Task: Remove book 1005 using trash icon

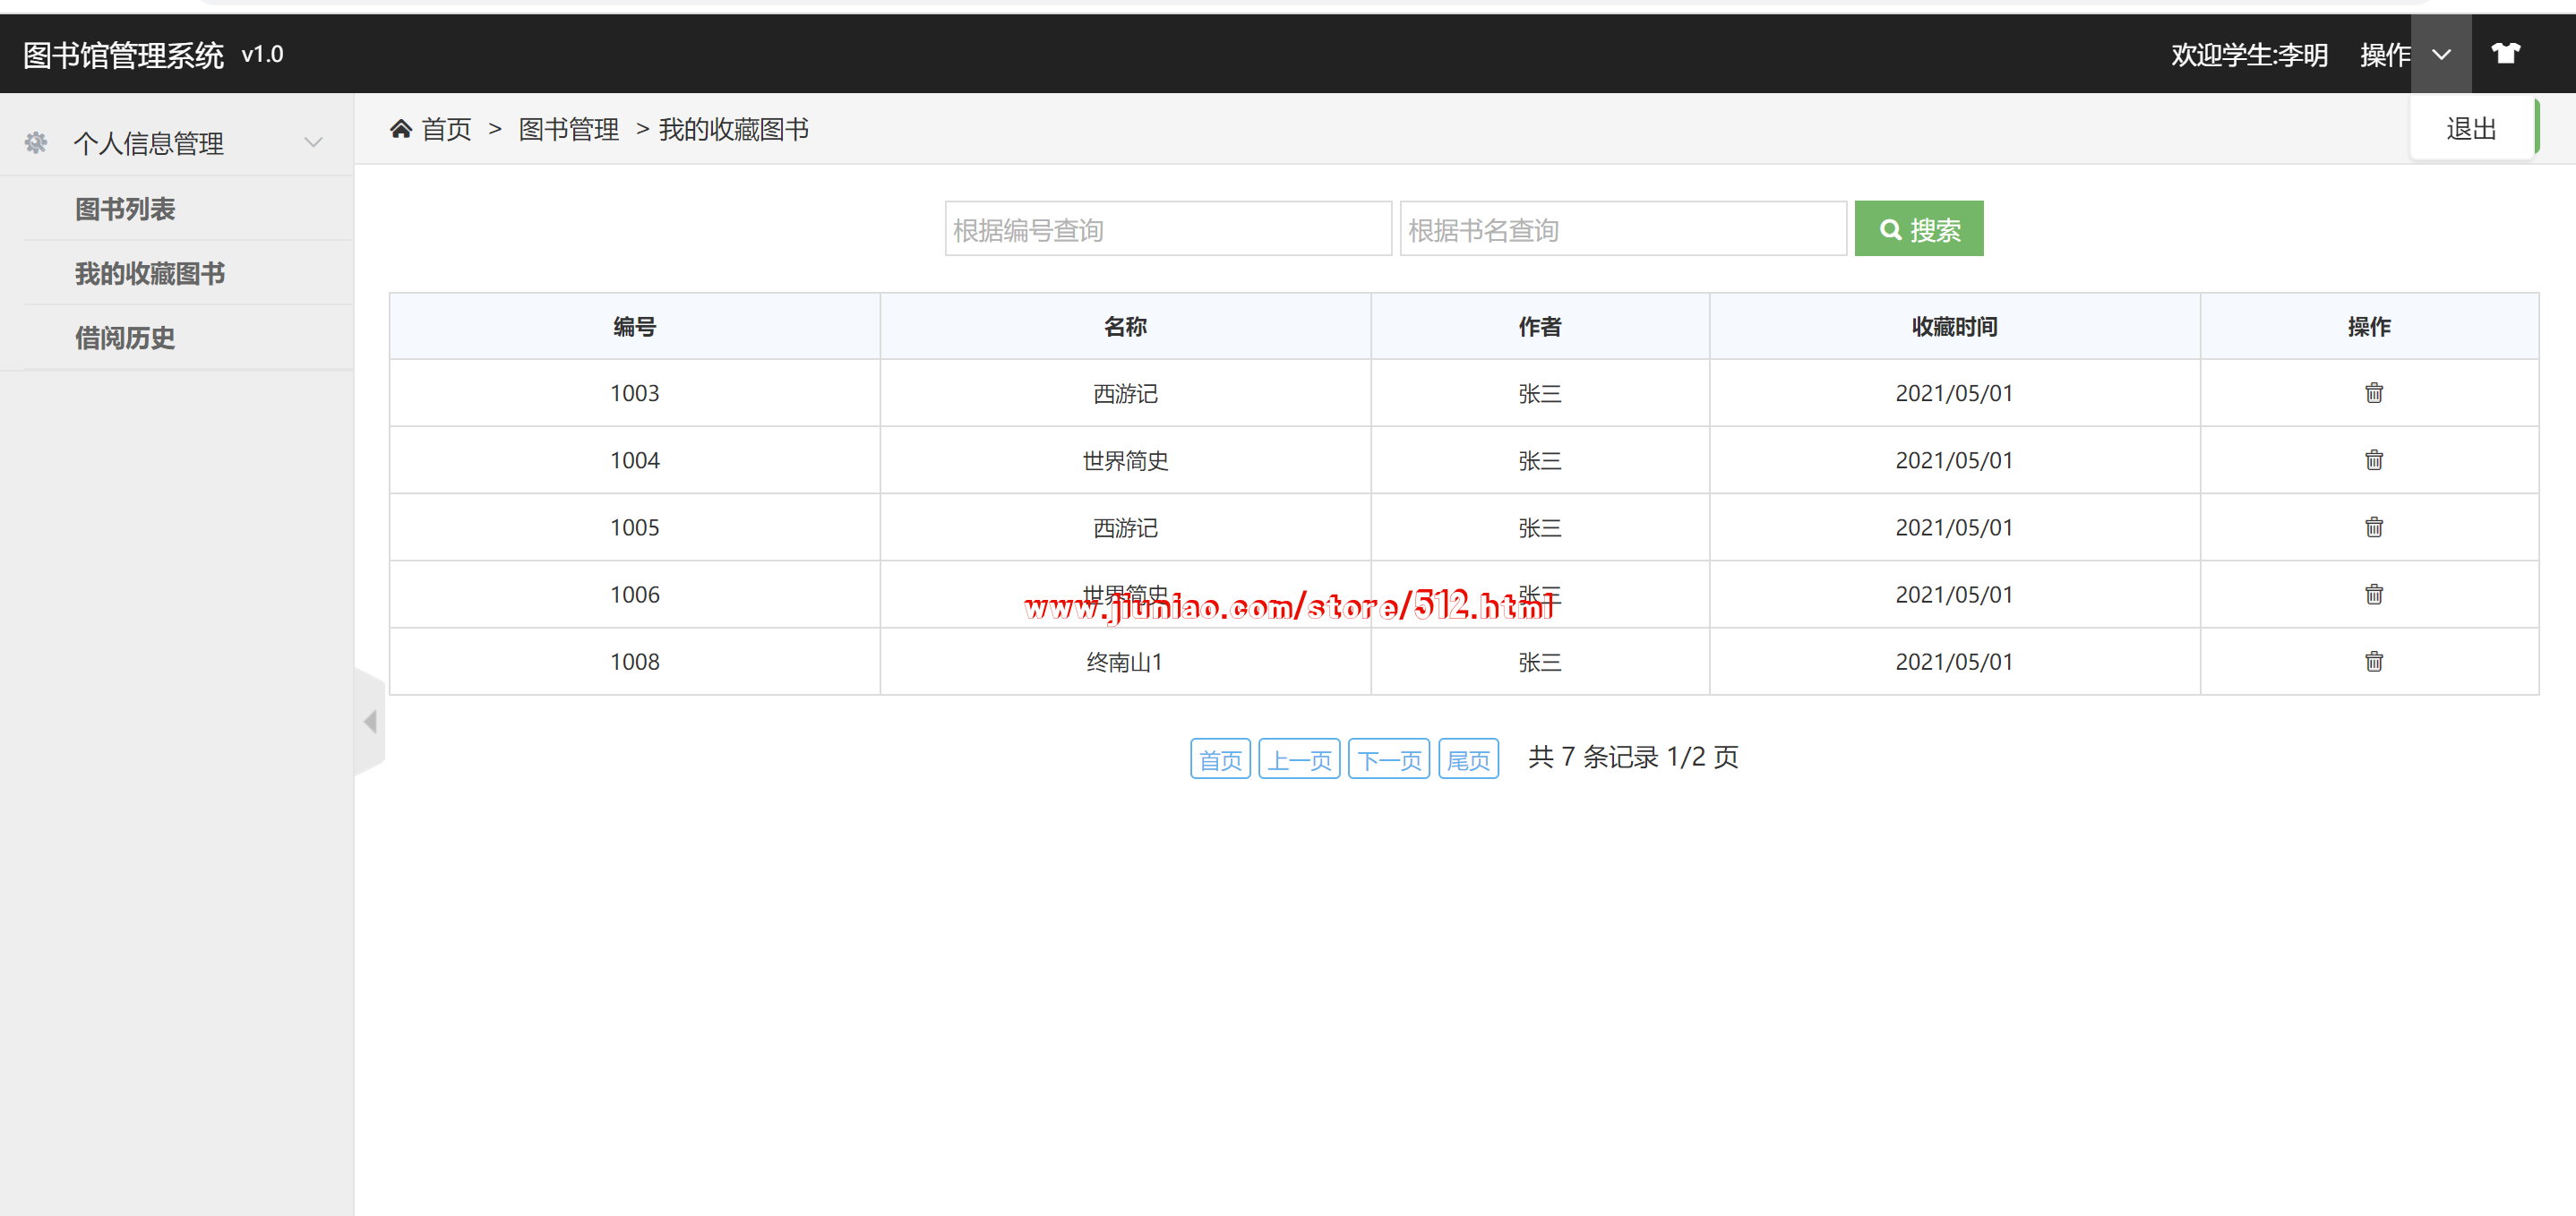Action: [x=2373, y=527]
